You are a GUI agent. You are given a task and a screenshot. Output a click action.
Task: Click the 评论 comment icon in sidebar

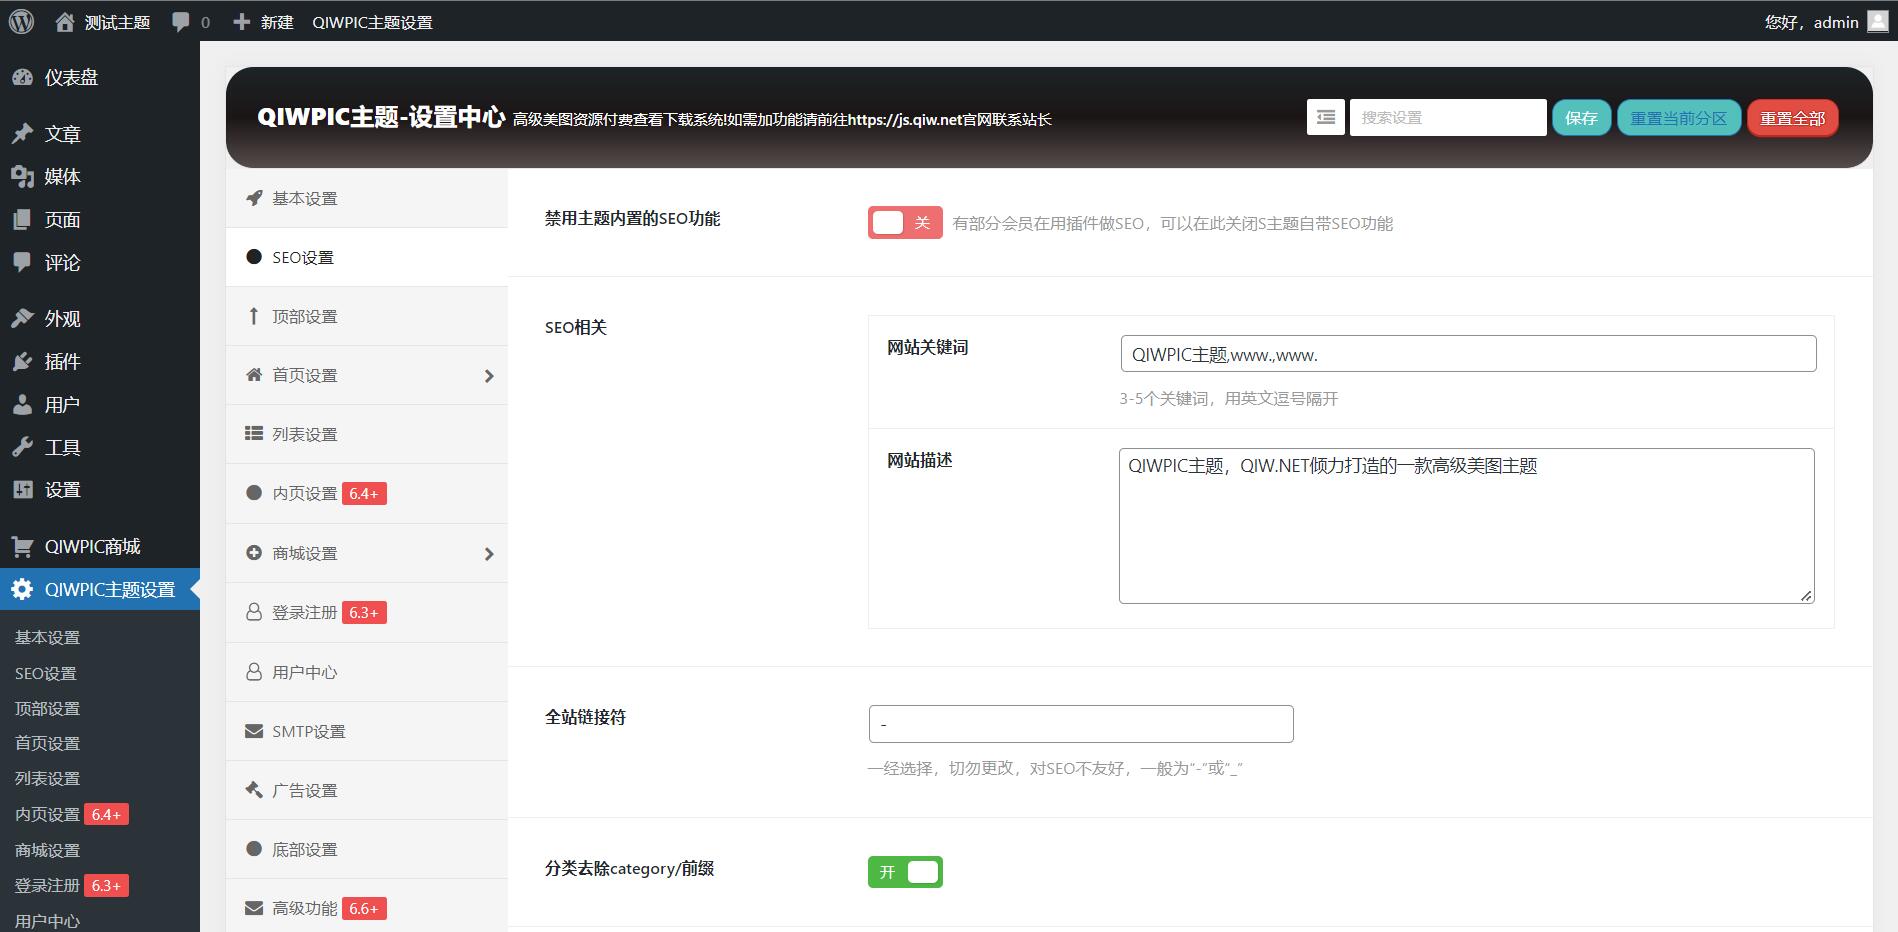tap(22, 263)
